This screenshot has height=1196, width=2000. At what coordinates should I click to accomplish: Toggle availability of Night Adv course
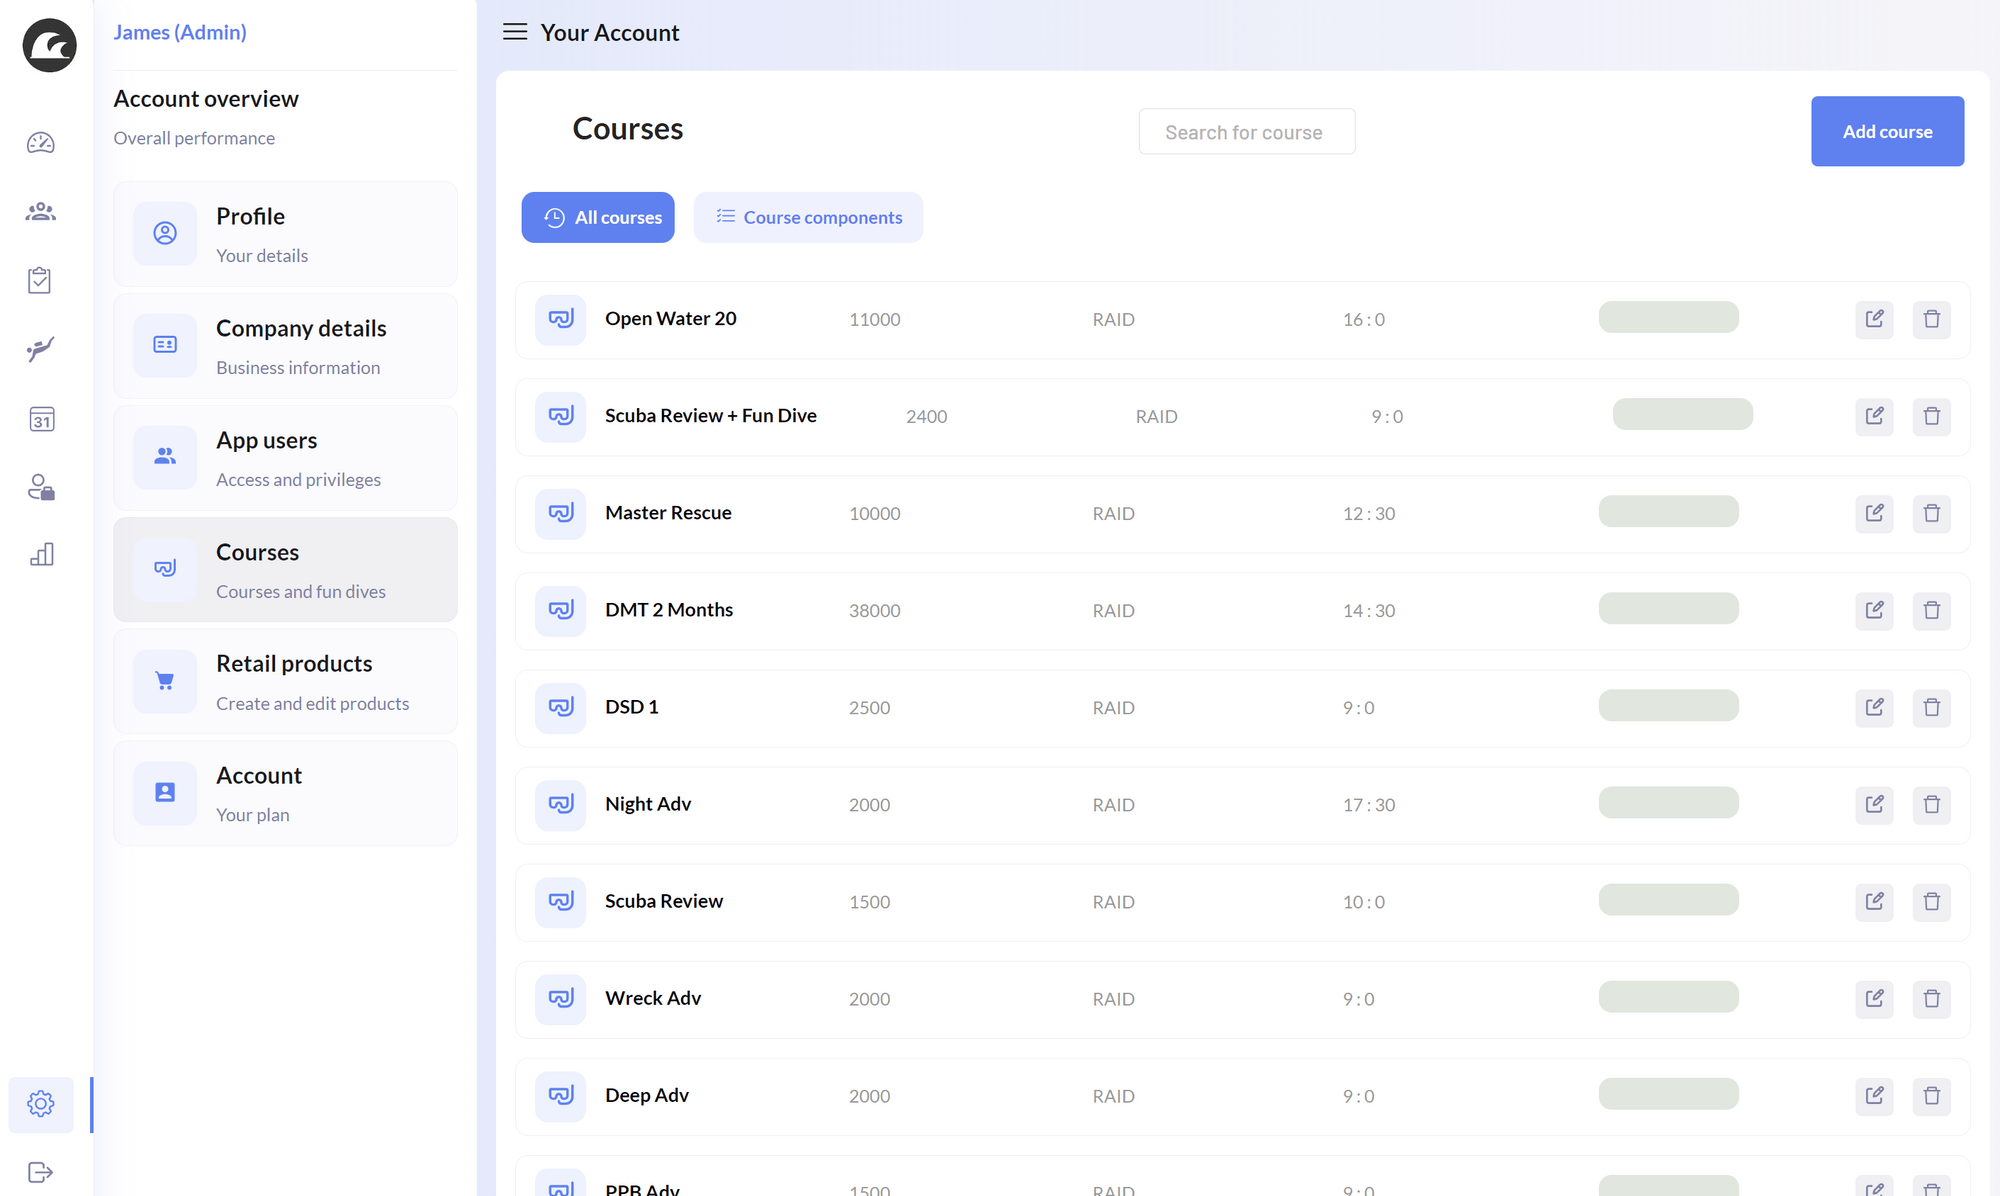(x=1668, y=803)
